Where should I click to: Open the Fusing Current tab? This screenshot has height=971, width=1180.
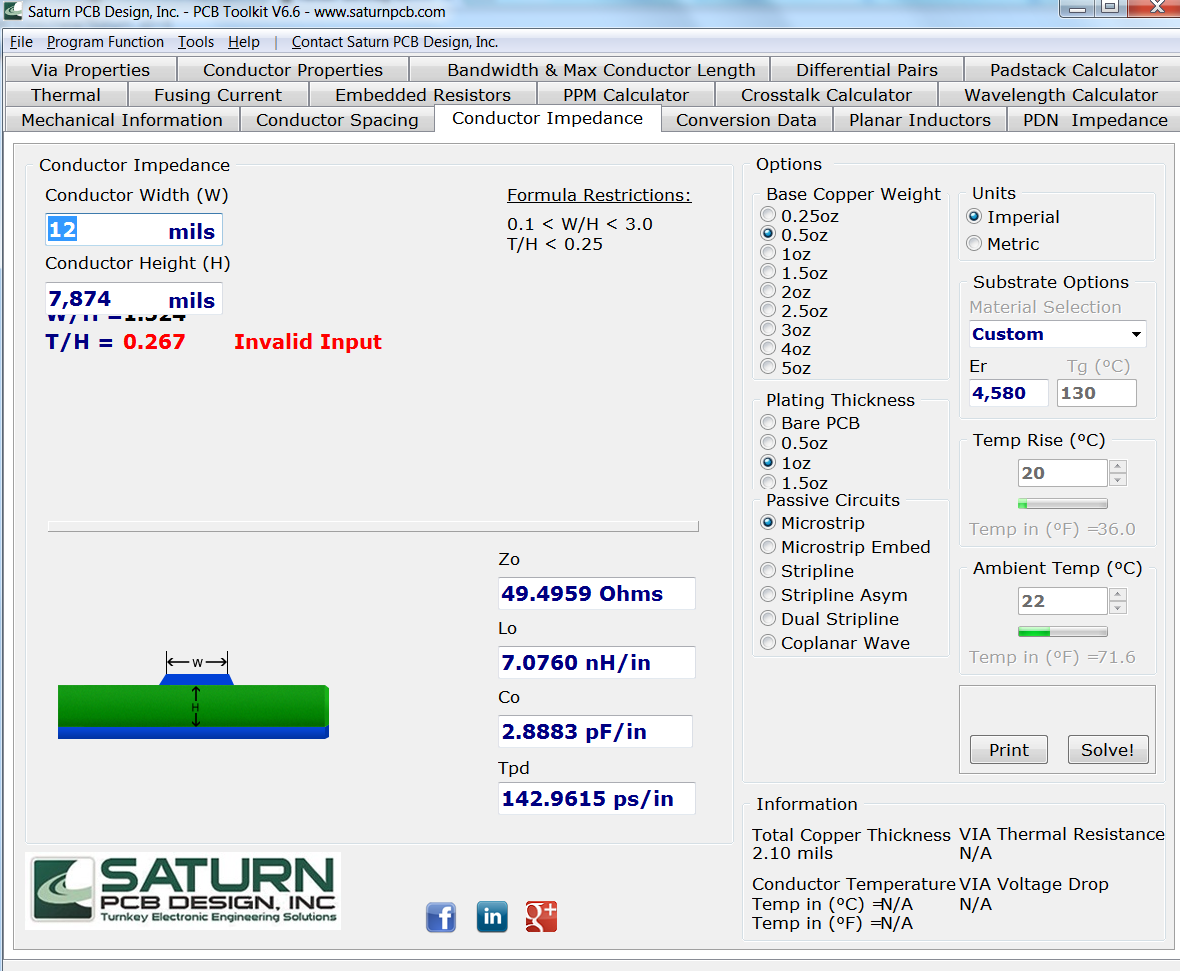[218, 95]
